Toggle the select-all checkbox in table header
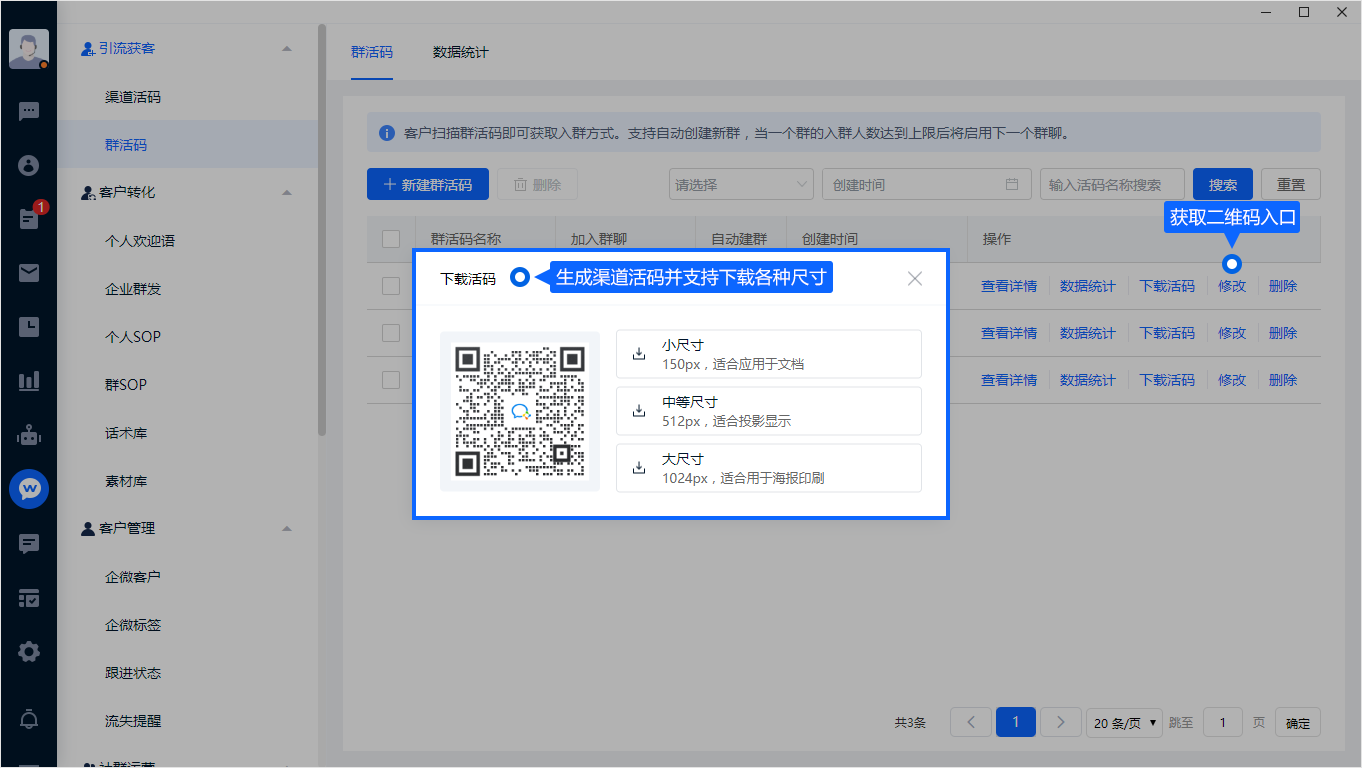Screen dimensions: 1362x768 (391, 239)
